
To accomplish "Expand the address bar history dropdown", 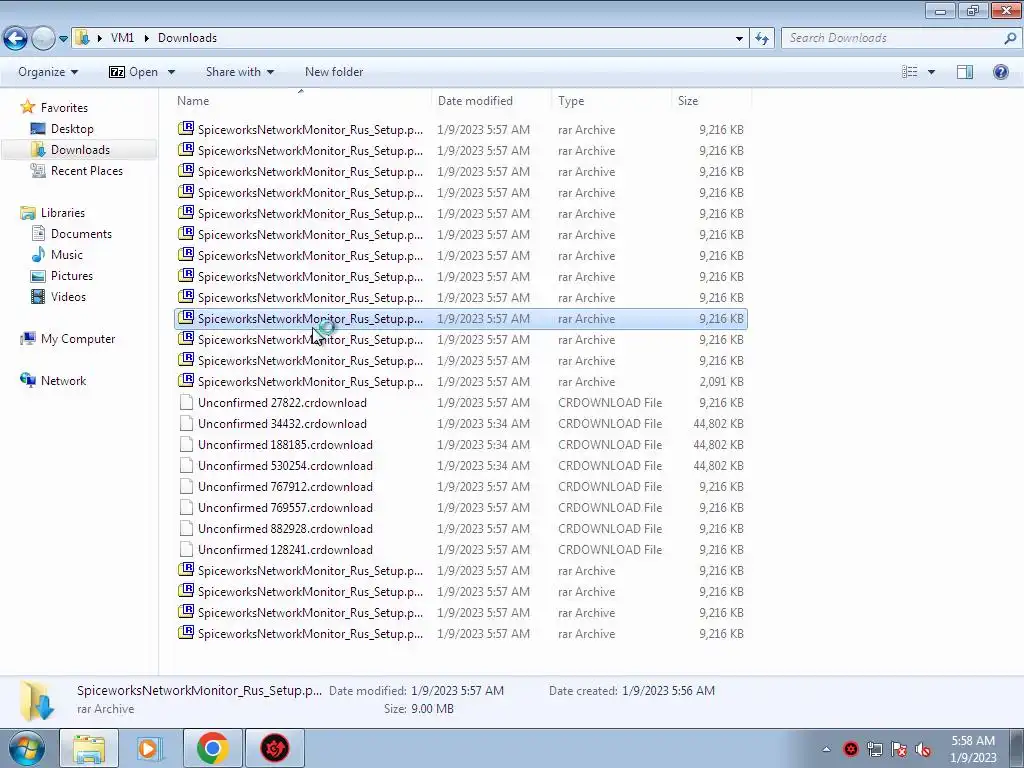I will click(x=739, y=39).
